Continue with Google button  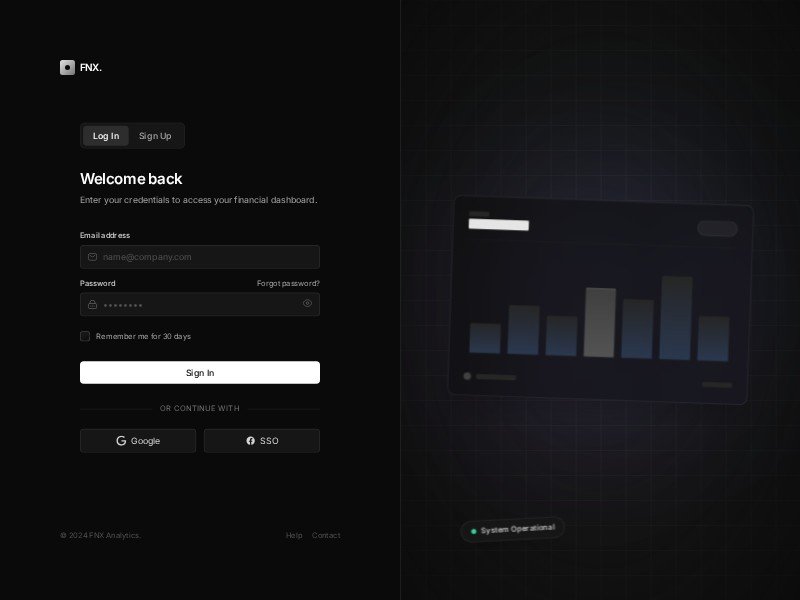pyautogui.click(x=138, y=441)
